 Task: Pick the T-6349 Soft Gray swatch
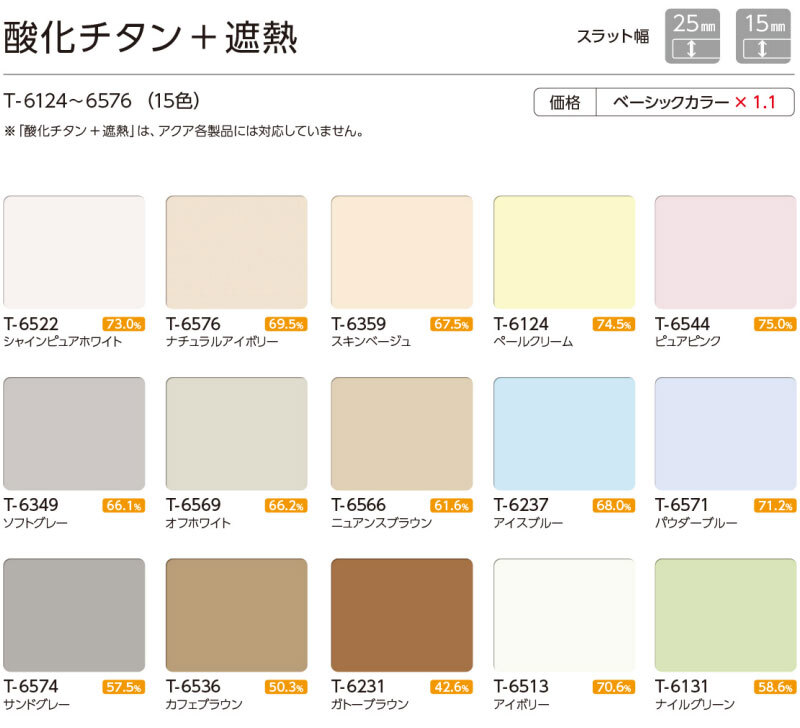74,433
